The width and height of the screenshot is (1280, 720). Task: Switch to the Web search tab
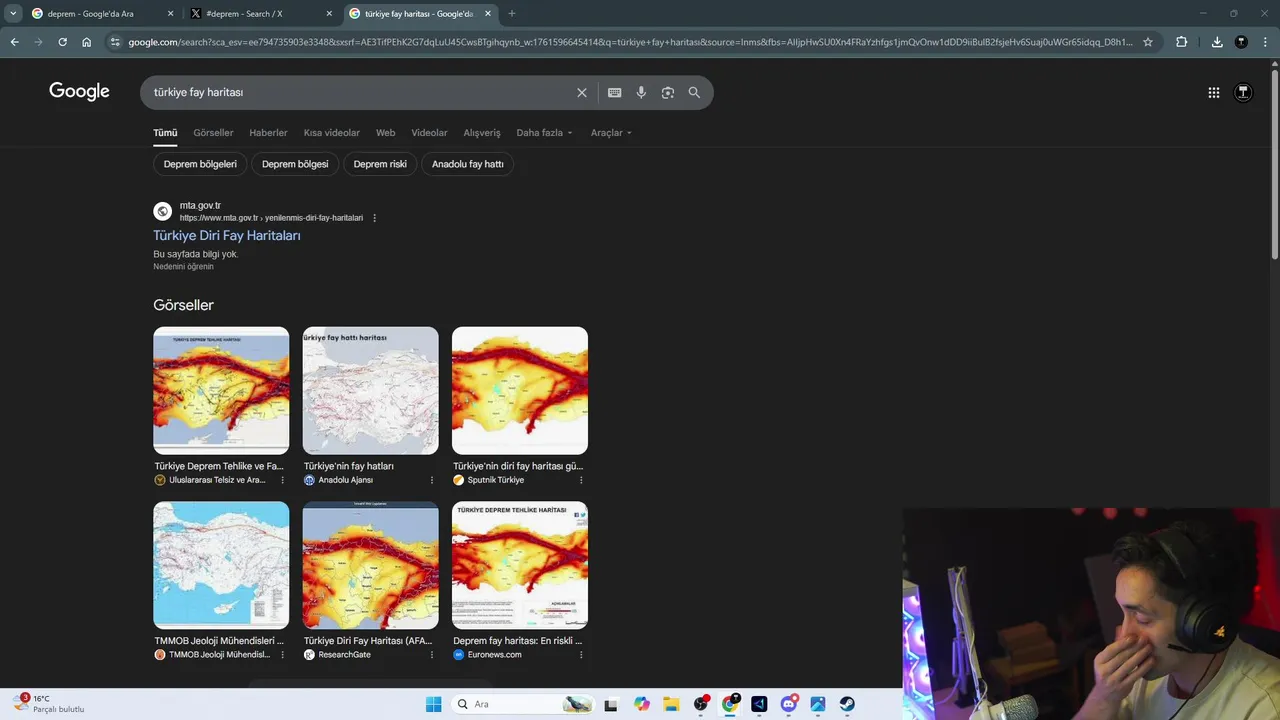(x=385, y=133)
